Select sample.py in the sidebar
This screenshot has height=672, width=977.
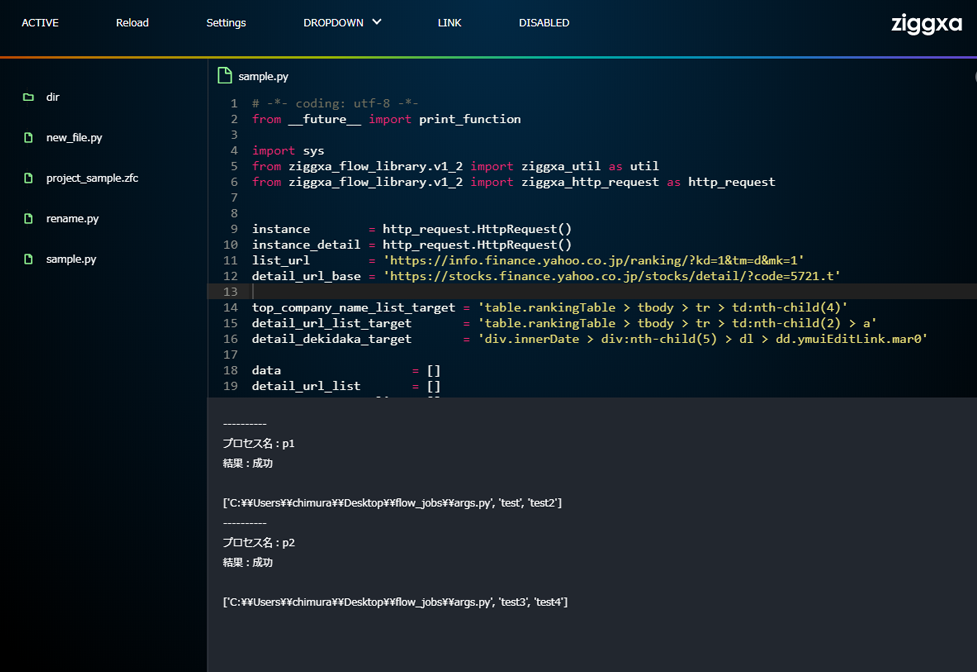click(71, 259)
